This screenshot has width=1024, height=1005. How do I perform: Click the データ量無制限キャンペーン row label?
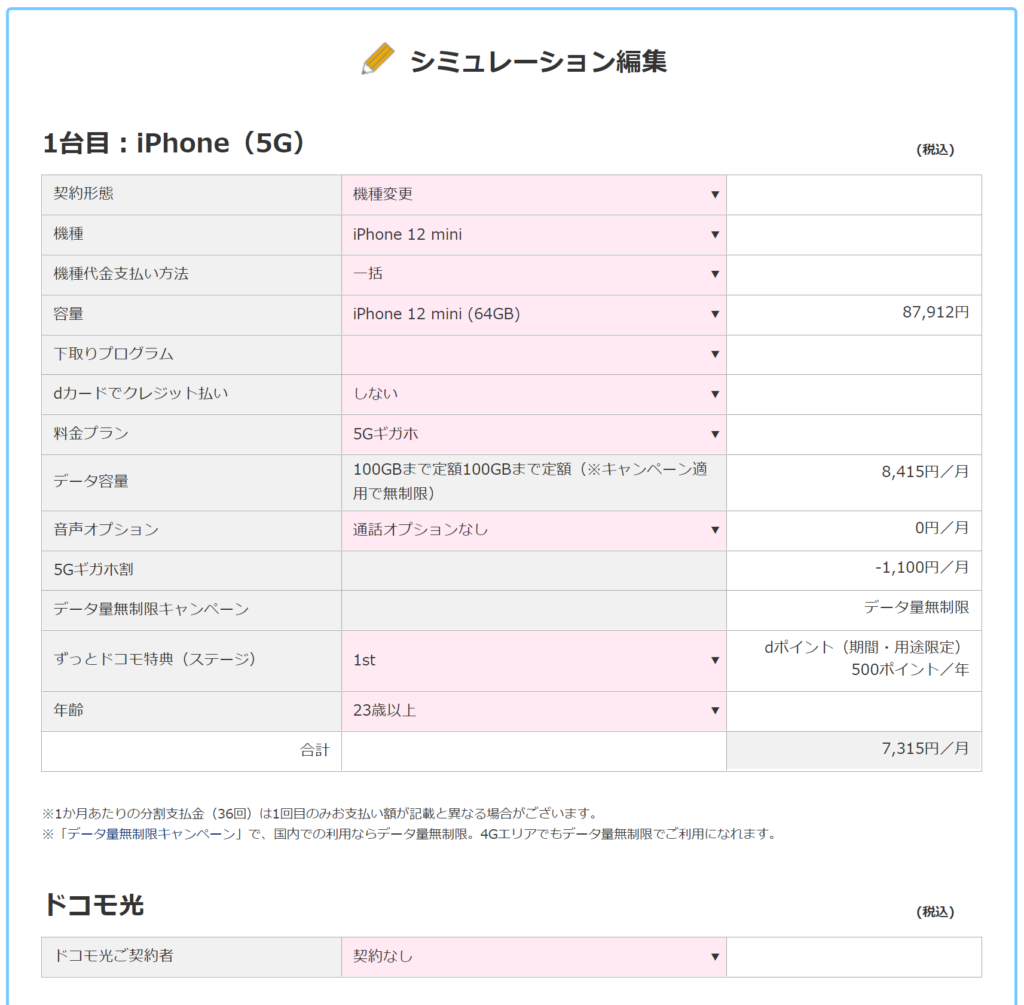(151, 609)
